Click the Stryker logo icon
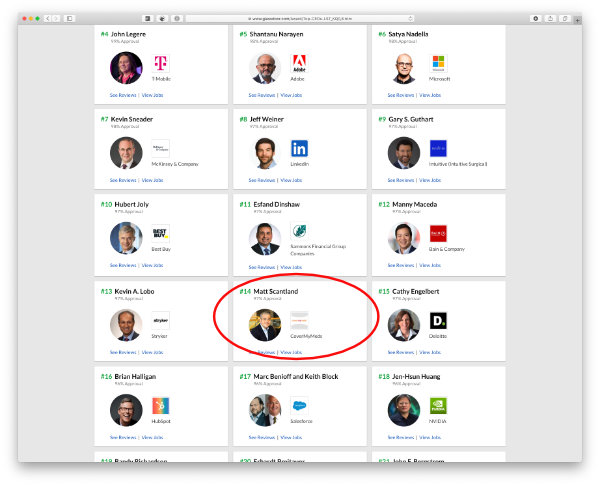600x486 pixels. coord(160,321)
